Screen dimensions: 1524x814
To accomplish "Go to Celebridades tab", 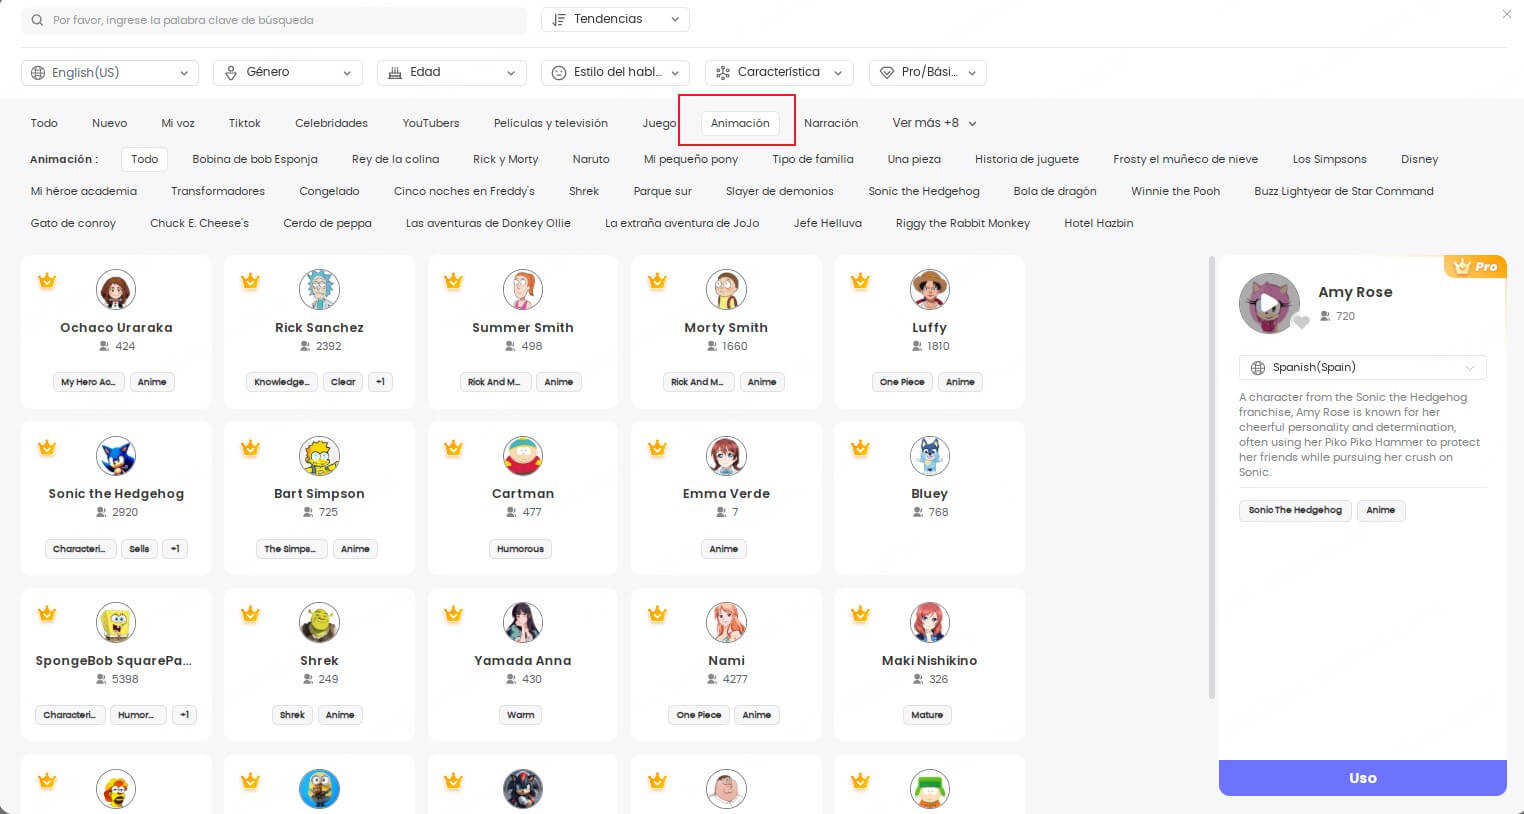I will [331, 123].
